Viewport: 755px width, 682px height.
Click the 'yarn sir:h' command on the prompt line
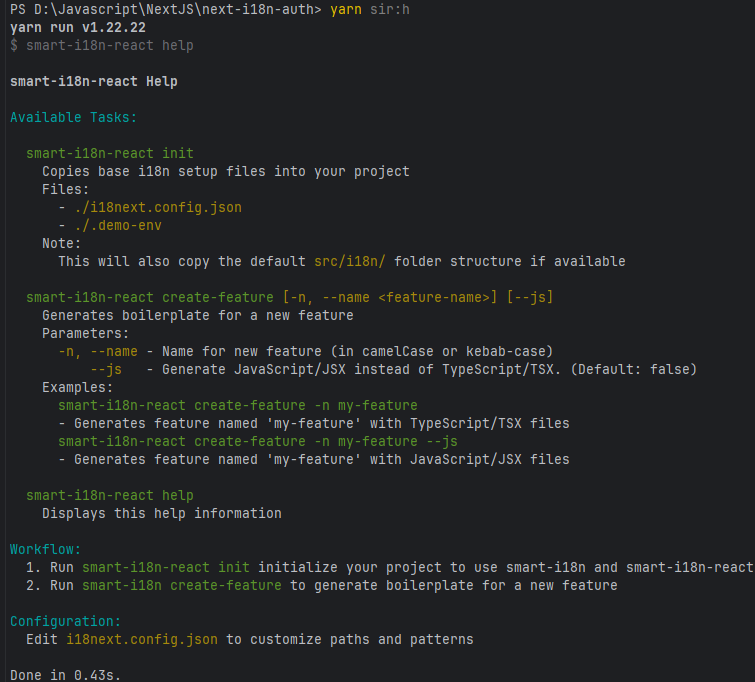coord(370,10)
